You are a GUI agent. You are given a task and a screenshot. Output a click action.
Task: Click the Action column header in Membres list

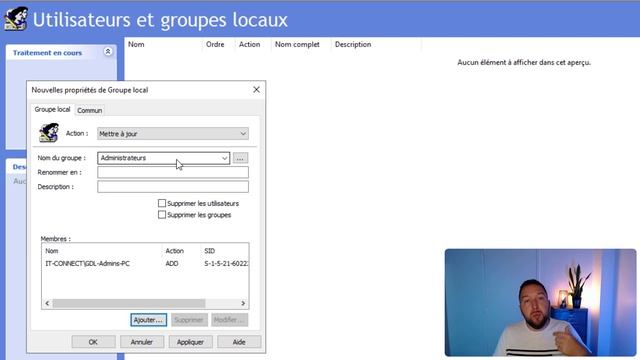coord(182,251)
